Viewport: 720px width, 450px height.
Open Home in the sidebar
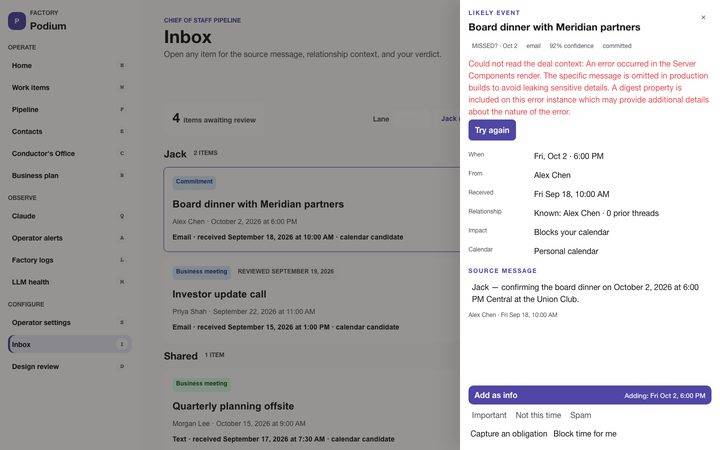point(69,65)
